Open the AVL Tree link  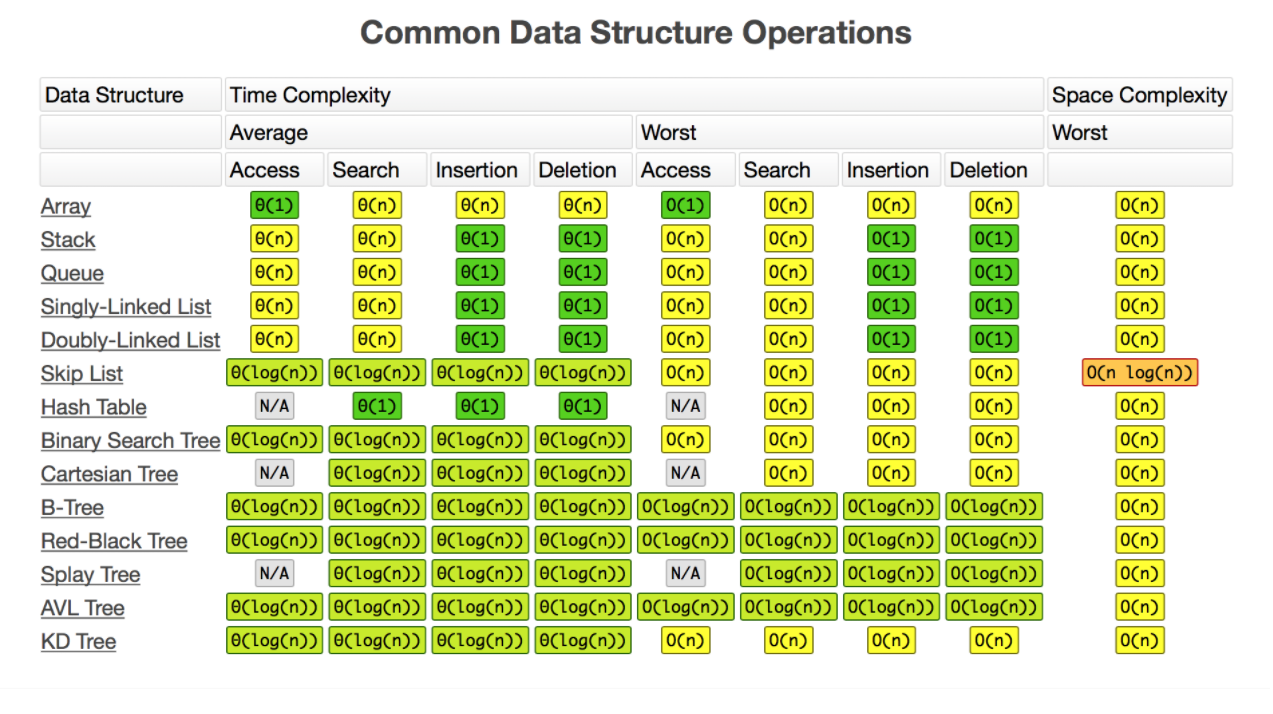coord(82,609)
